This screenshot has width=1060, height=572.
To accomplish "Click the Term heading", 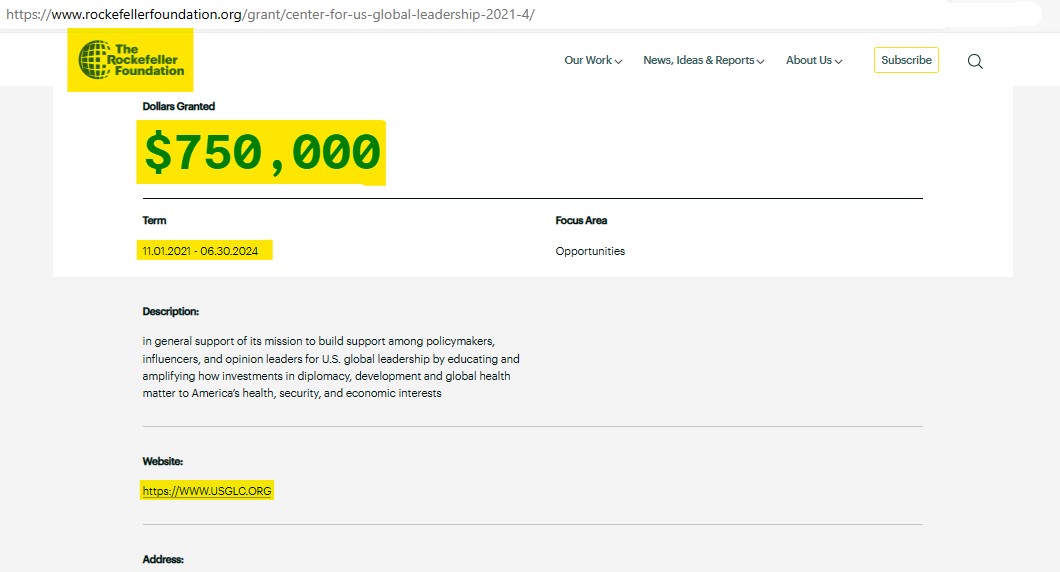I will point(154,220).
